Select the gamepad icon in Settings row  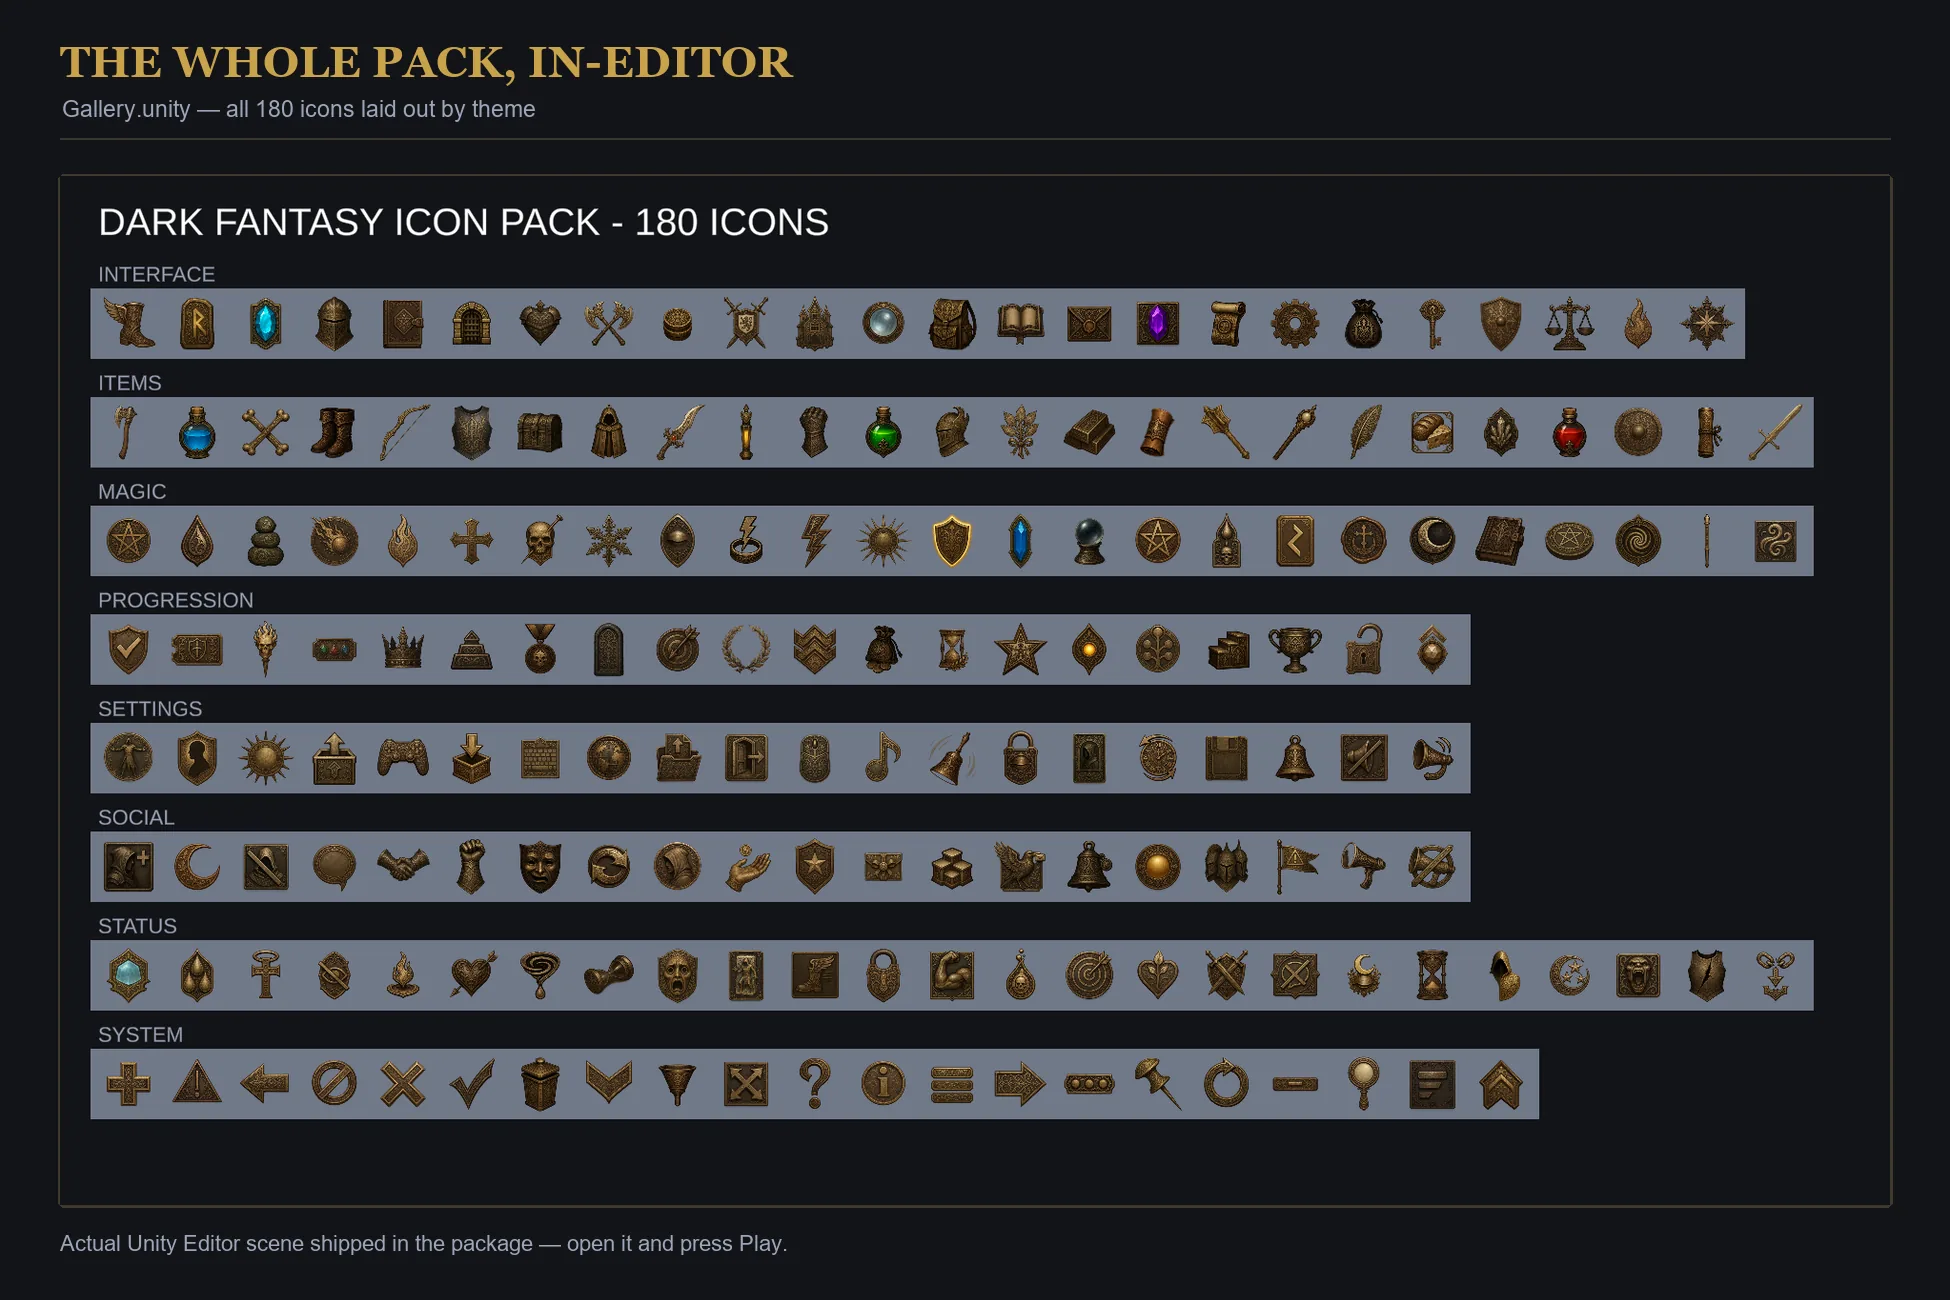pos(403,758)
